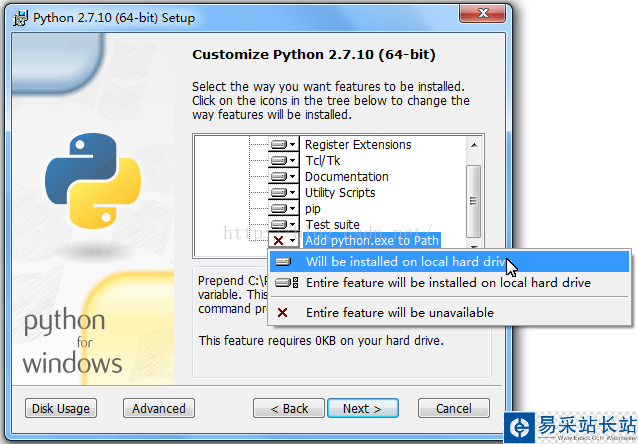
Task: Close the Python Setup window
Action: click(483, 13)
